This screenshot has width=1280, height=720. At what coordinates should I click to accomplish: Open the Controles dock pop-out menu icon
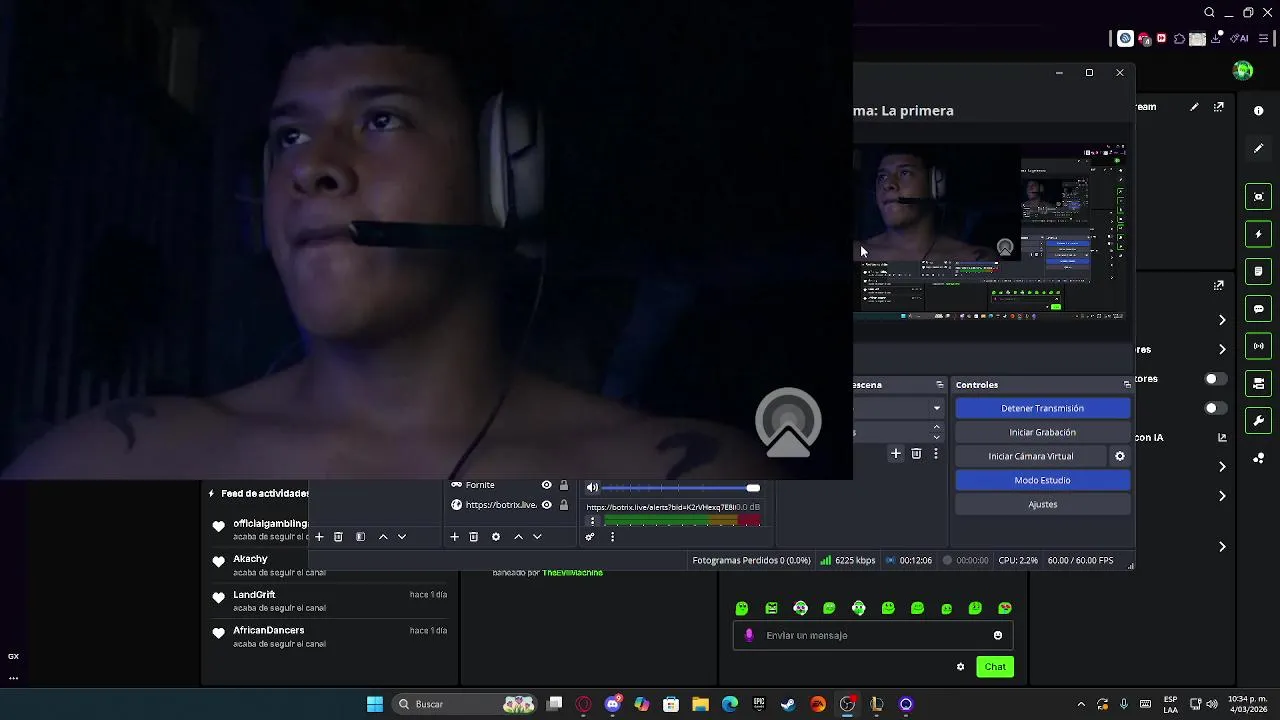pos(1127,385)
